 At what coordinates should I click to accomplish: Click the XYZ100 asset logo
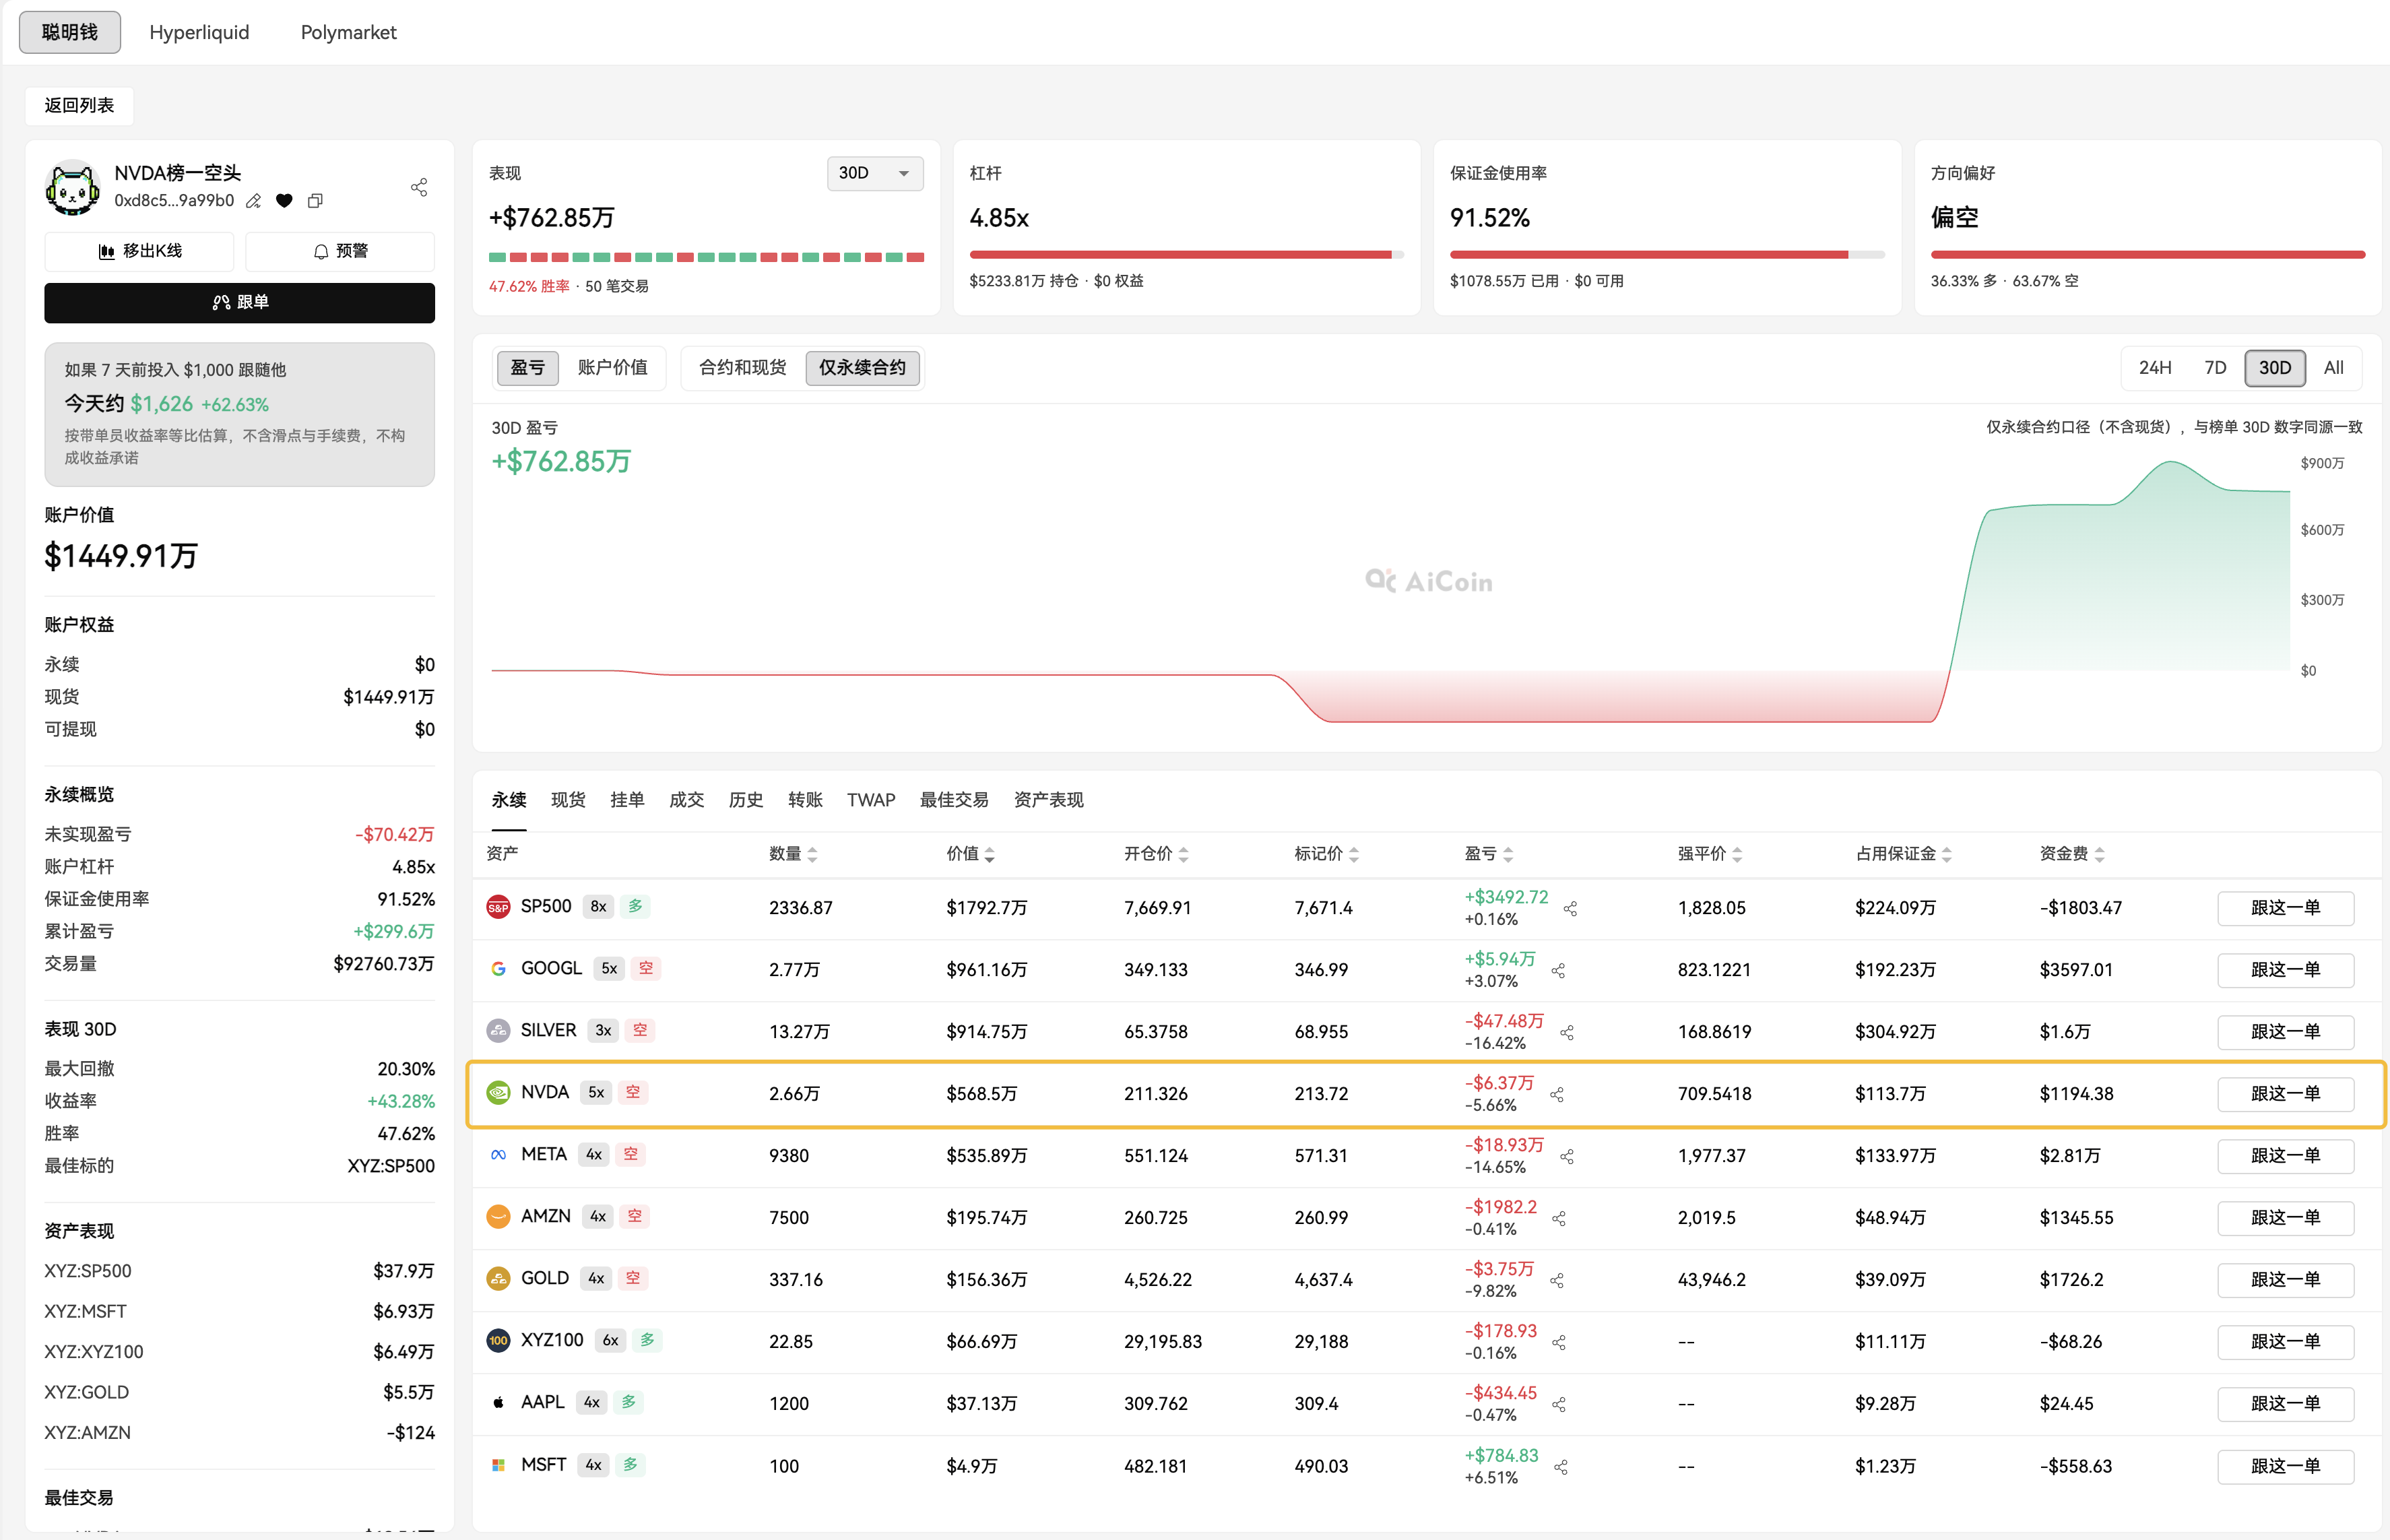(x=498, y=1340)
